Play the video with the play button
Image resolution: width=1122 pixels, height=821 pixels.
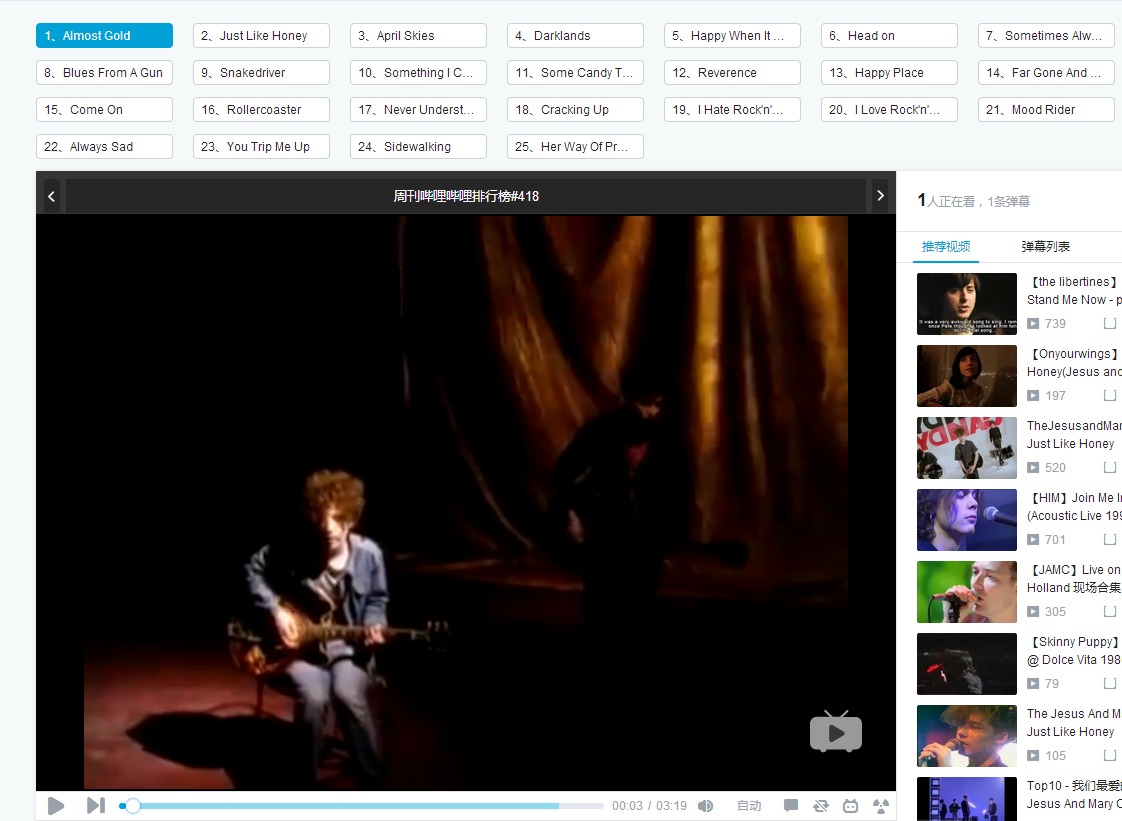pyautogui.click(x=57, y=806)
